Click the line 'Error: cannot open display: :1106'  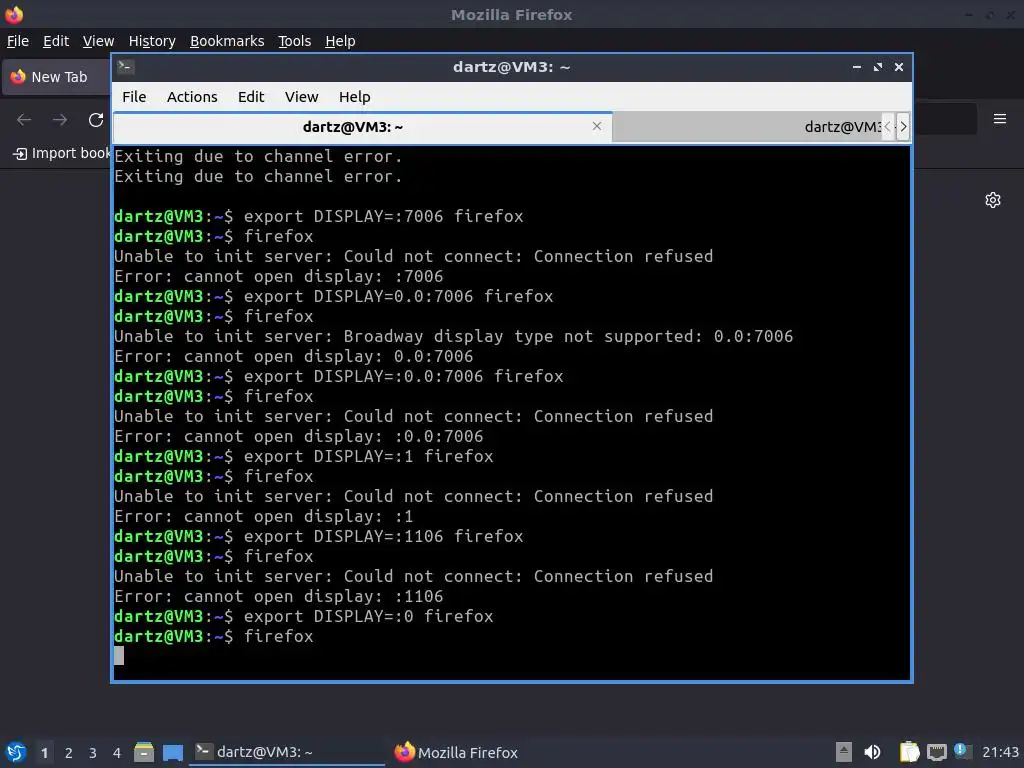click(x=279, y=596)
